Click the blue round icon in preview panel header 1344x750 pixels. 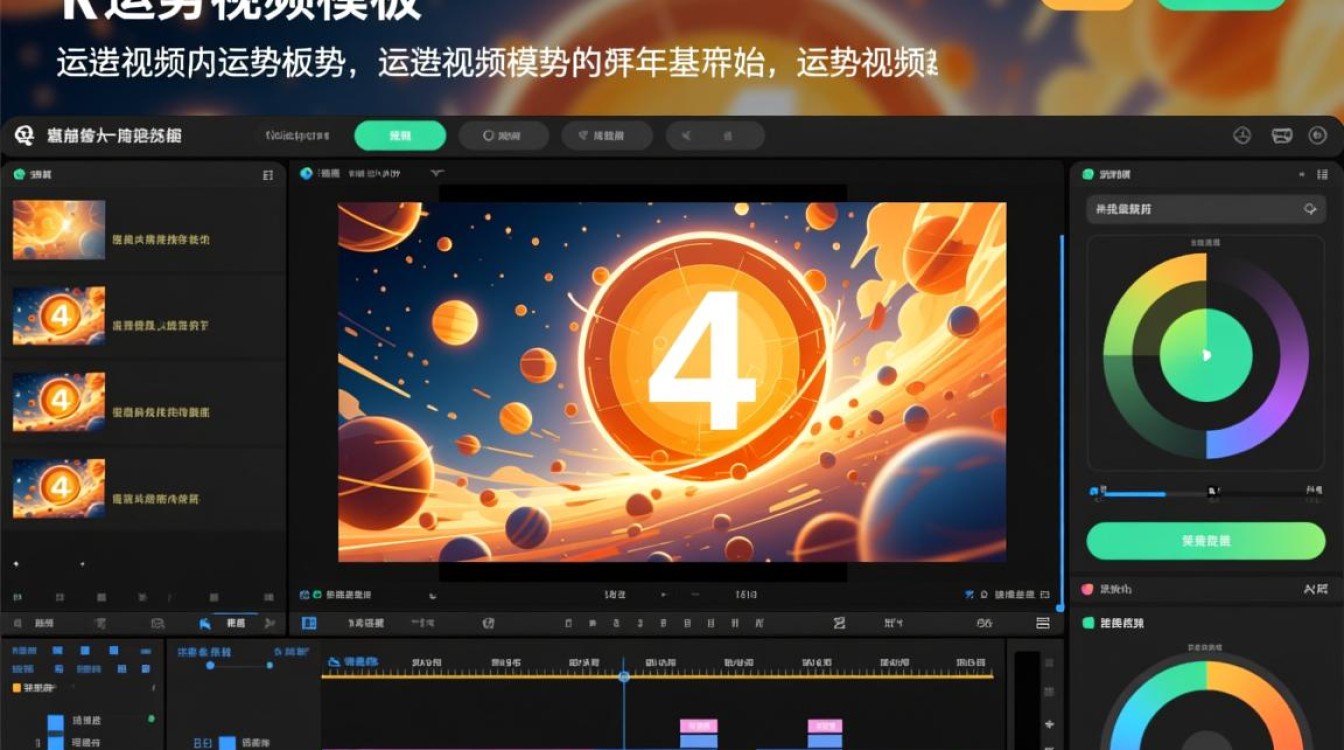pos(306,174)
